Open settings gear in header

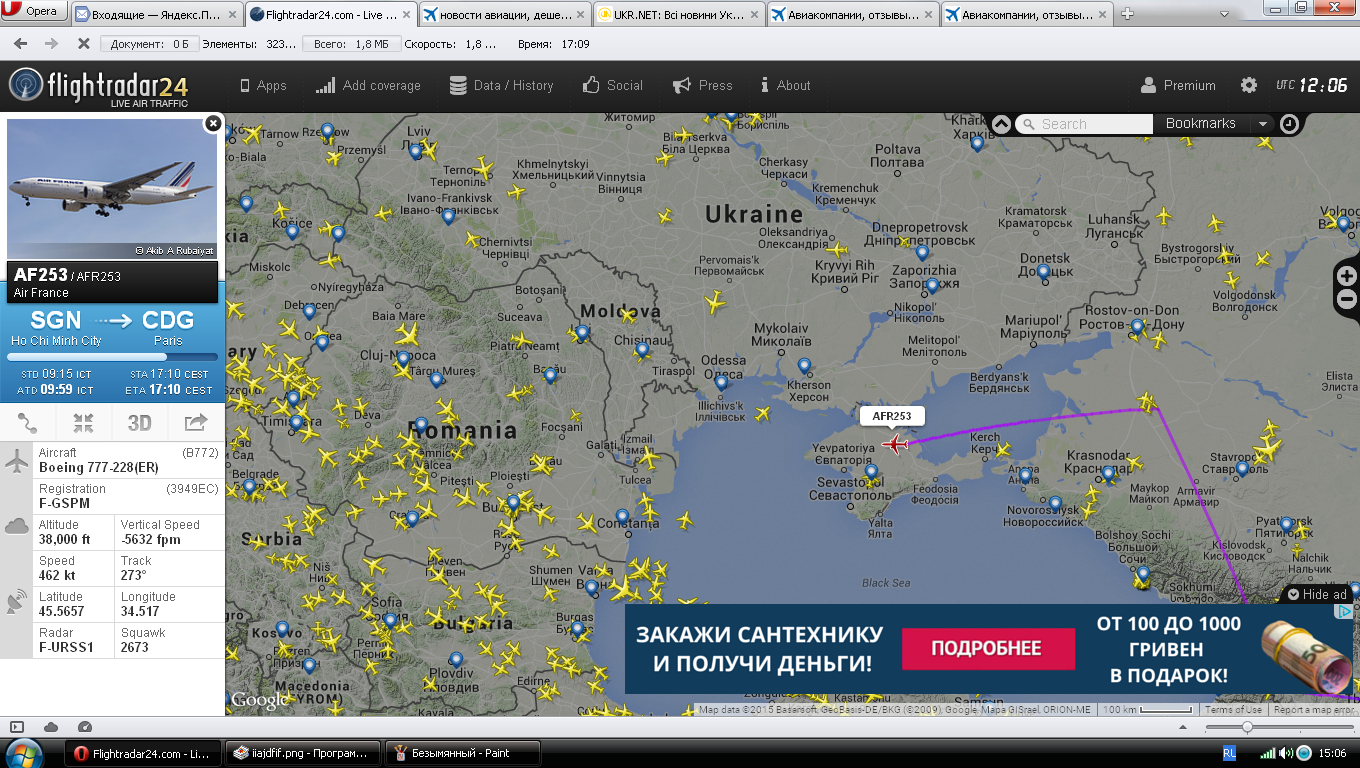(1249, 86)
